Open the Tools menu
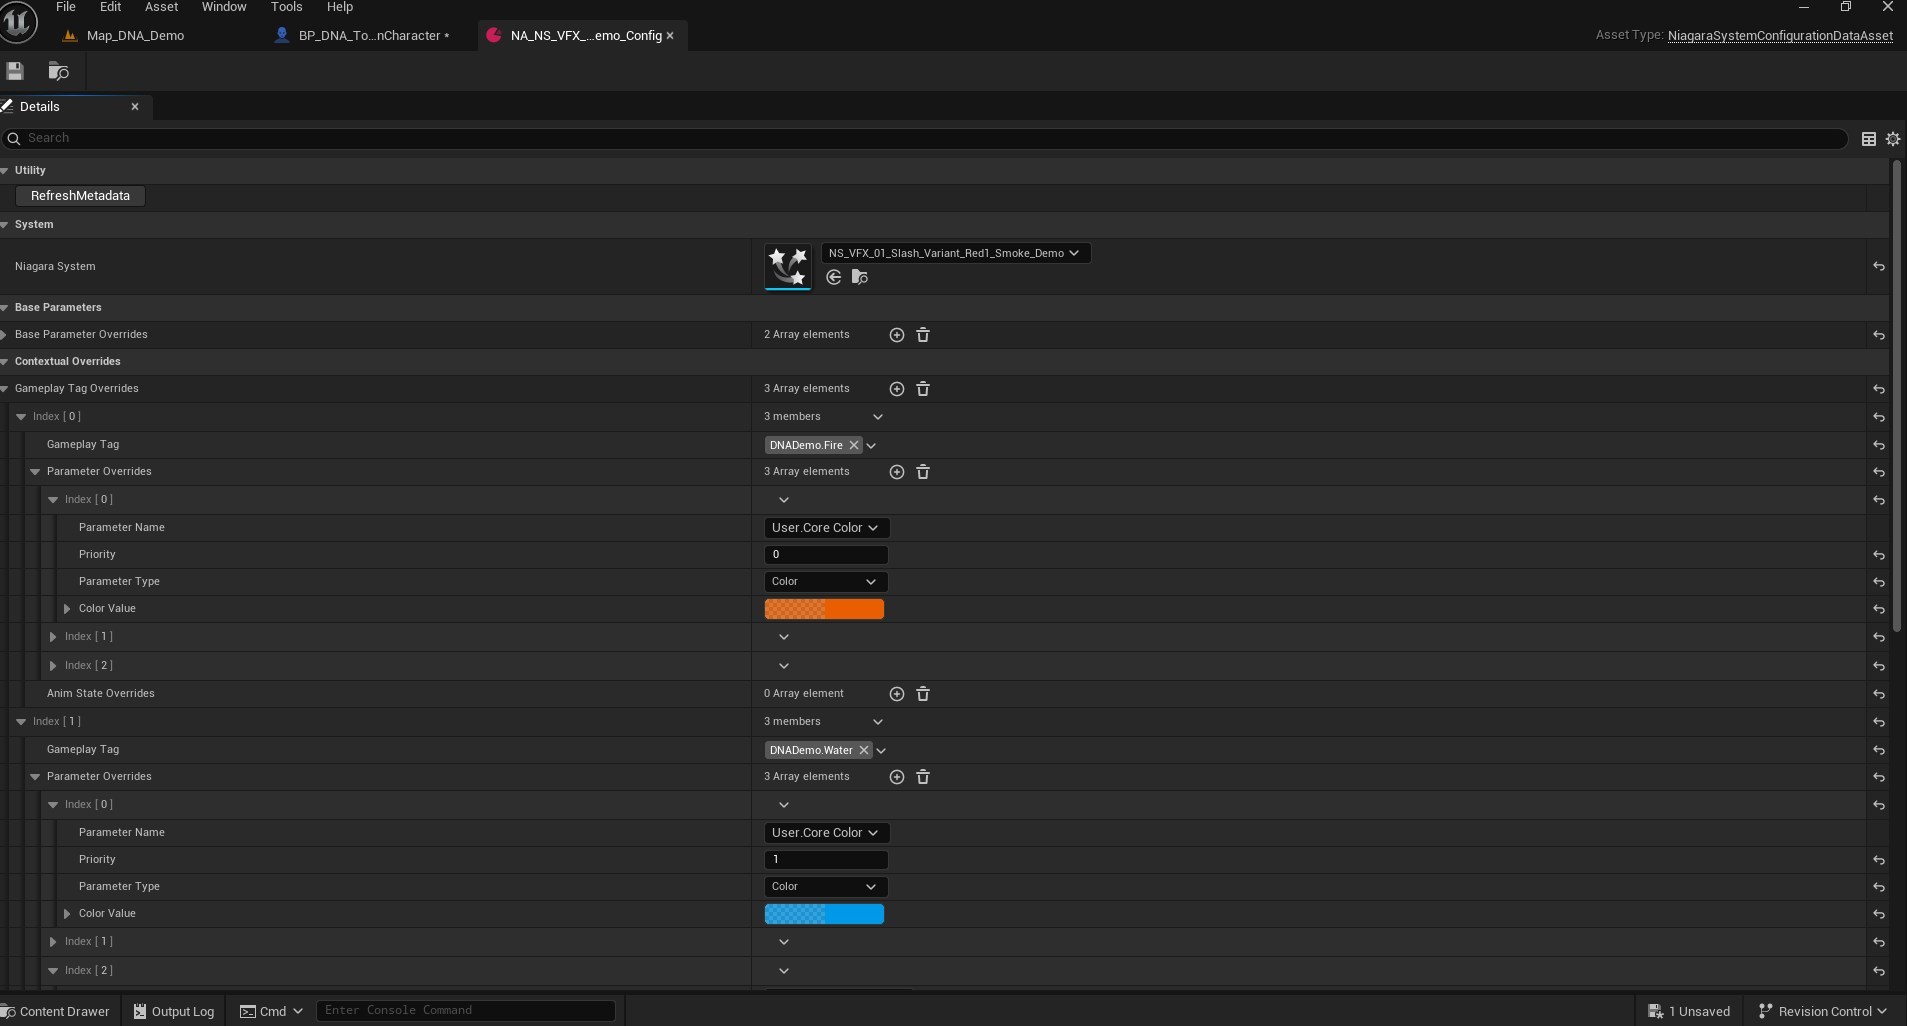Image resolution: width=1907 pixels, height=1026 pixels. tap(286, 7)
